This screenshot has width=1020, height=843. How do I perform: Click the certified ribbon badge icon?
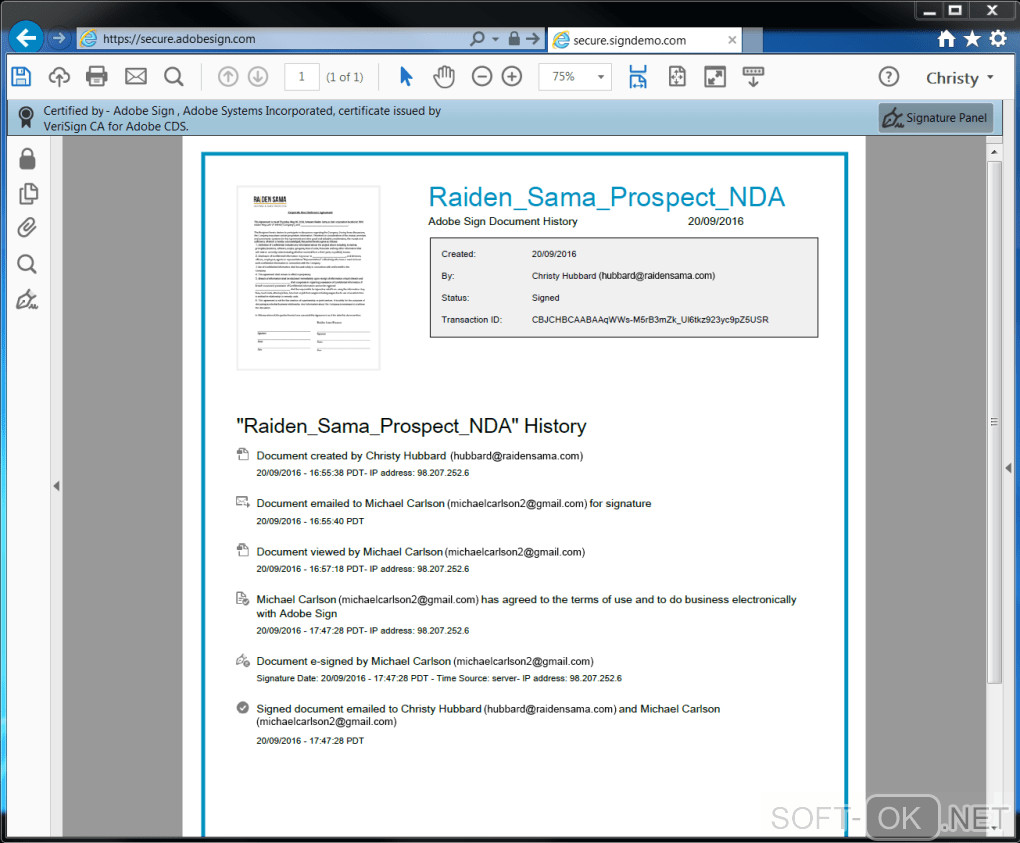click(x=26, y=117)
